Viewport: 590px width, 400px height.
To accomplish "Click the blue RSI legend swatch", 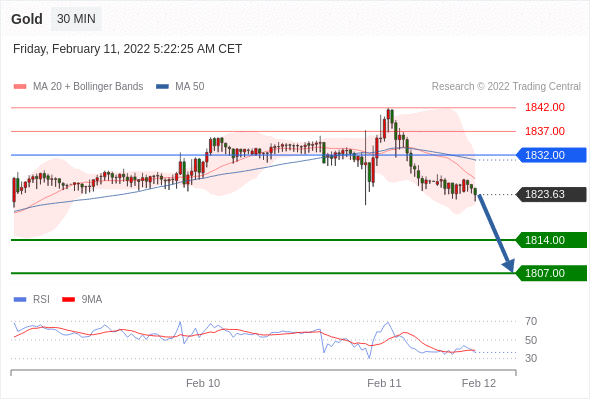I will pos(20,300).
